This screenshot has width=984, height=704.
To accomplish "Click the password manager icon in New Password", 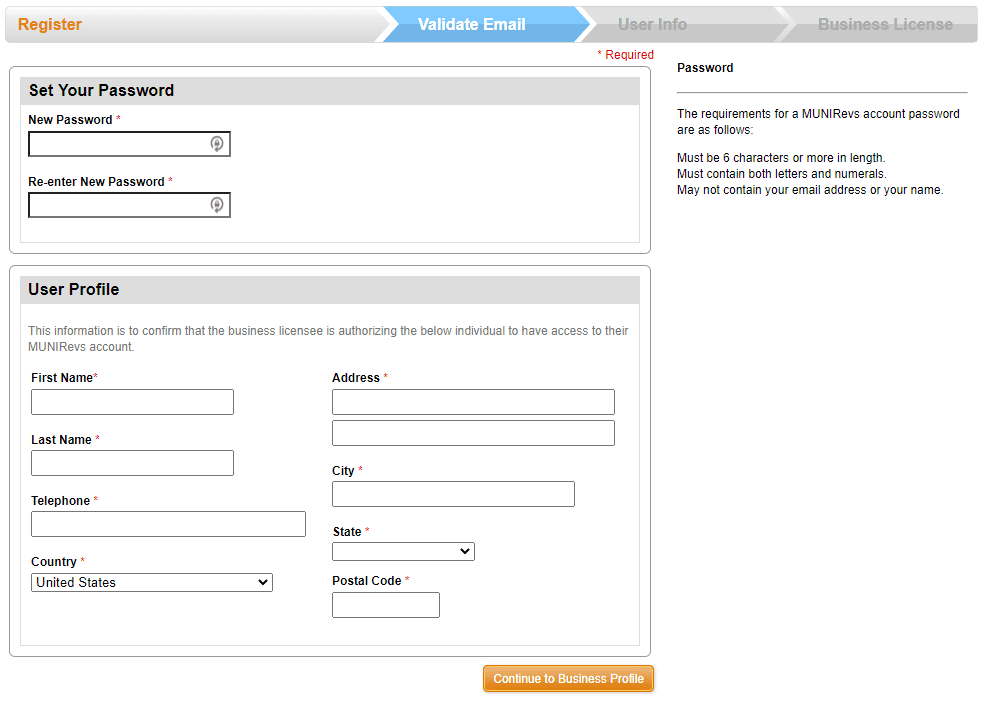I will tap(216, 144).
